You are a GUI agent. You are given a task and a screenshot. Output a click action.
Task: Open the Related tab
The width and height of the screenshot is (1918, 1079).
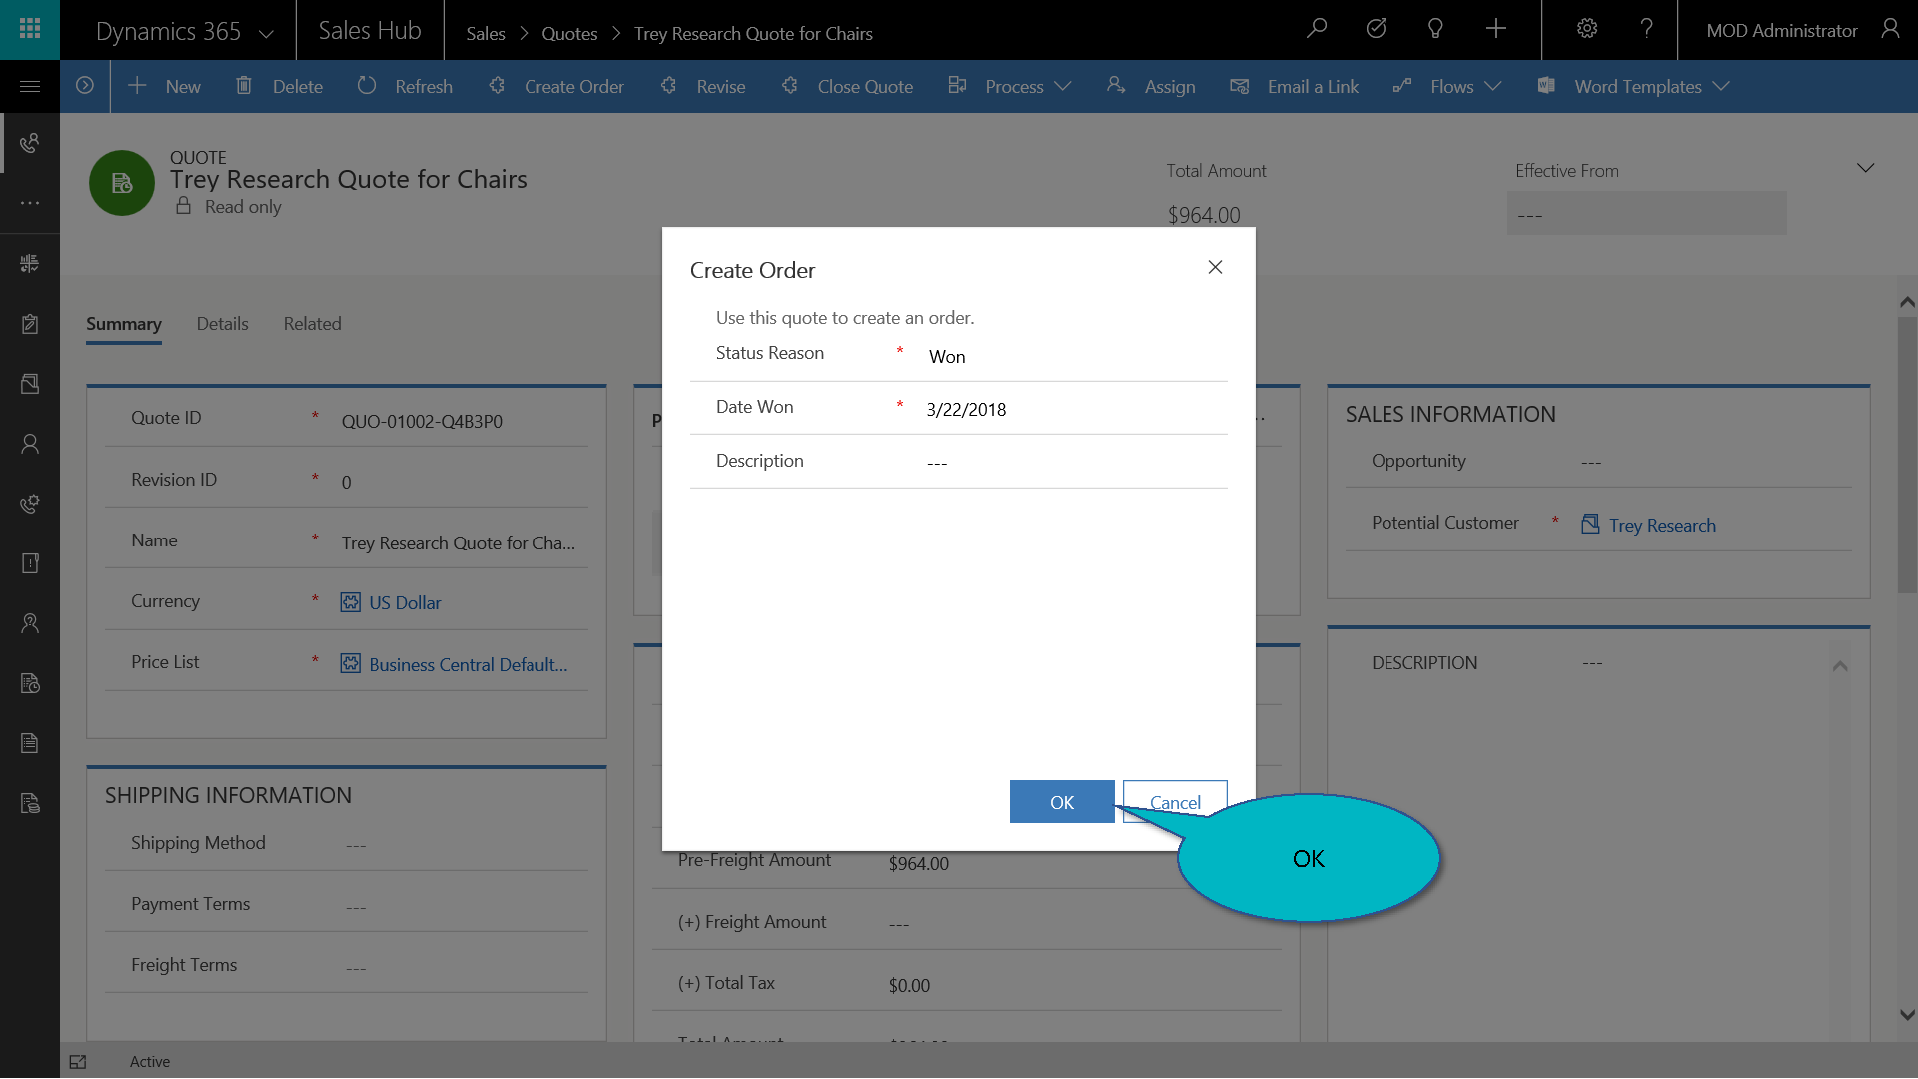pyautogui.click(x=312, y=324)
